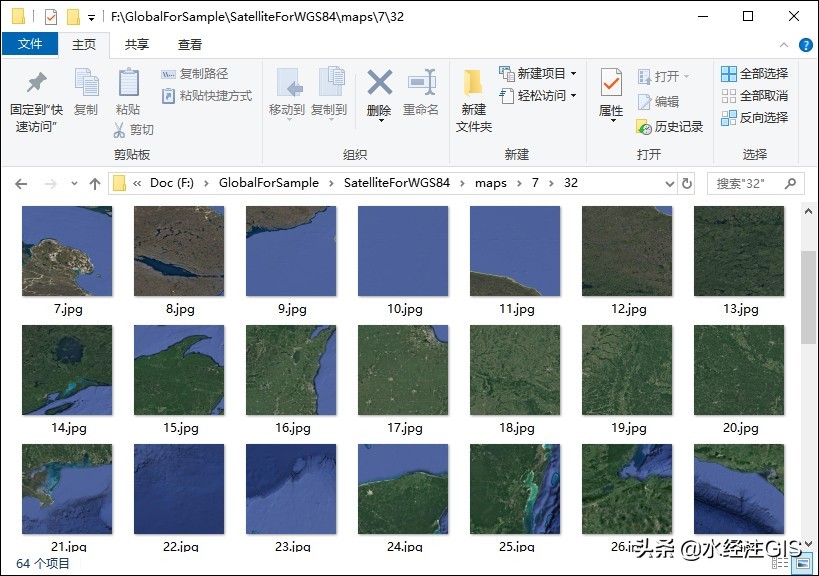The image size is (819, 576).
Task: Select 固定到快速访问 (Pin to Quick access)
Action: point(37,100)
